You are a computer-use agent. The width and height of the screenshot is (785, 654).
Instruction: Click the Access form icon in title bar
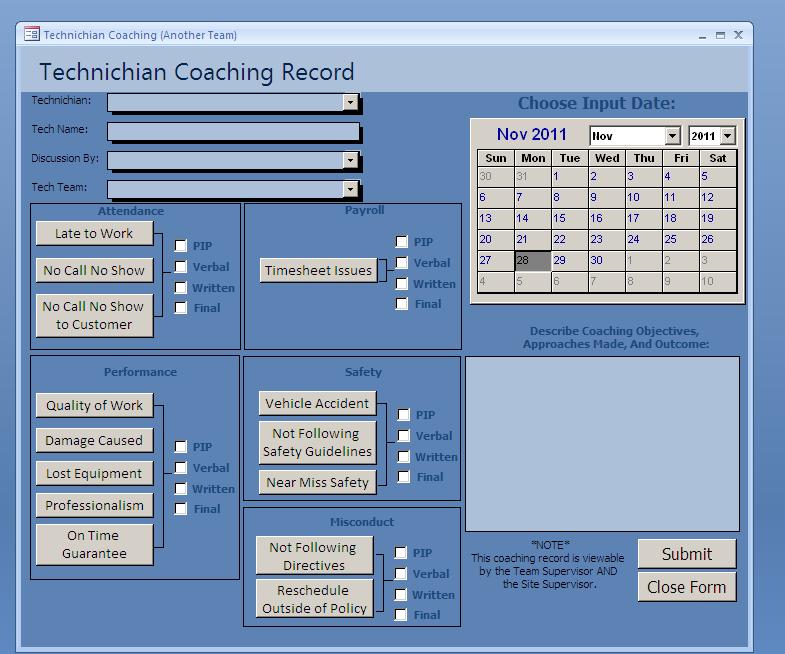tap(31, 35)
